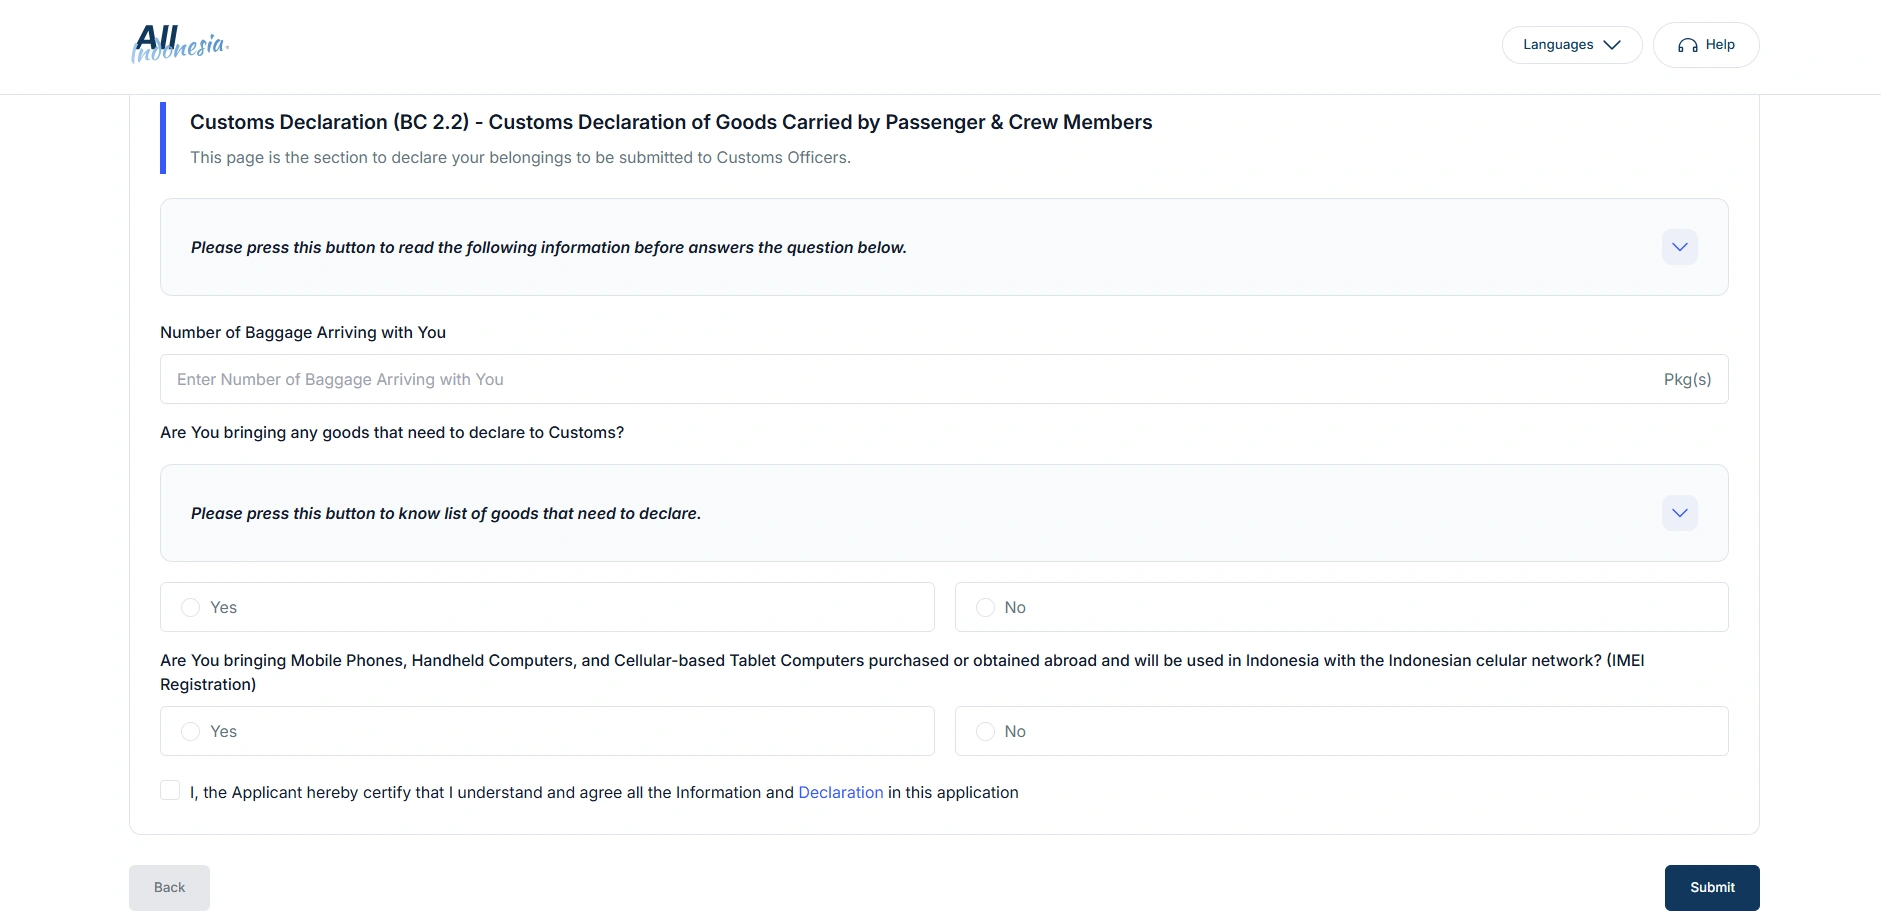Click the goods list banner text
1881x911 pixels.
coord(445,513)
